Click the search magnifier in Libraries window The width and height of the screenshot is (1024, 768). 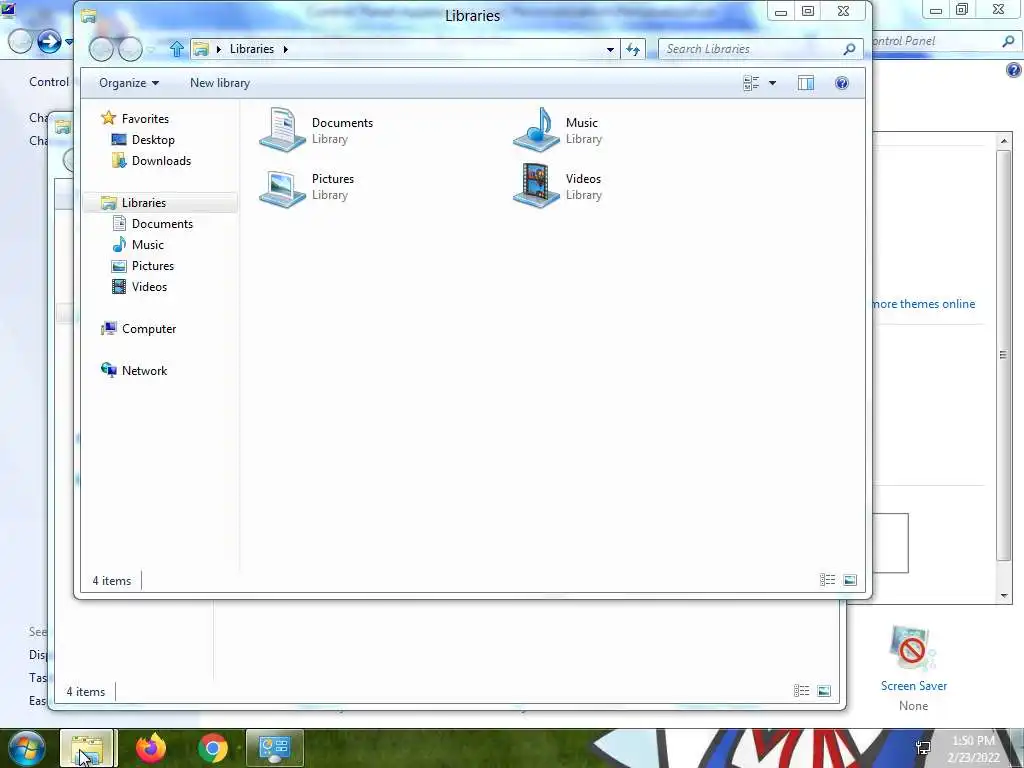click(849, 49)
